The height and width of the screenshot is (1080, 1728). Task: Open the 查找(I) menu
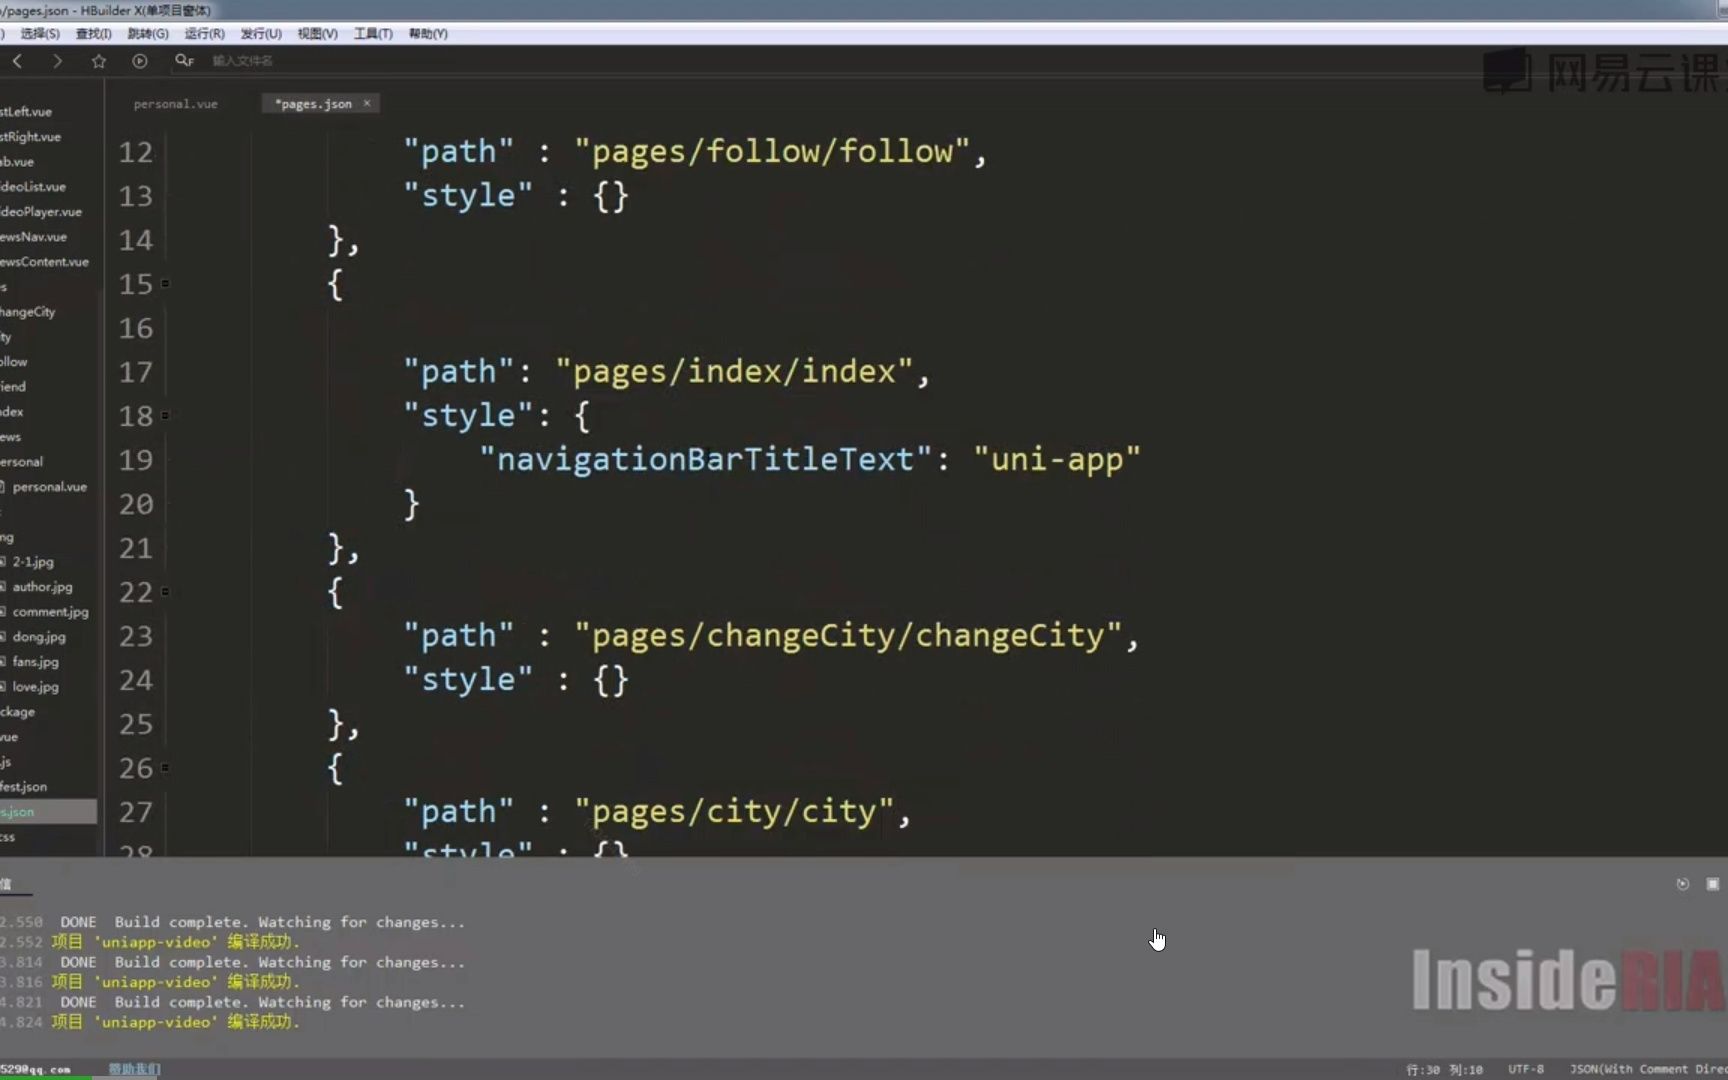click(94, 34)
